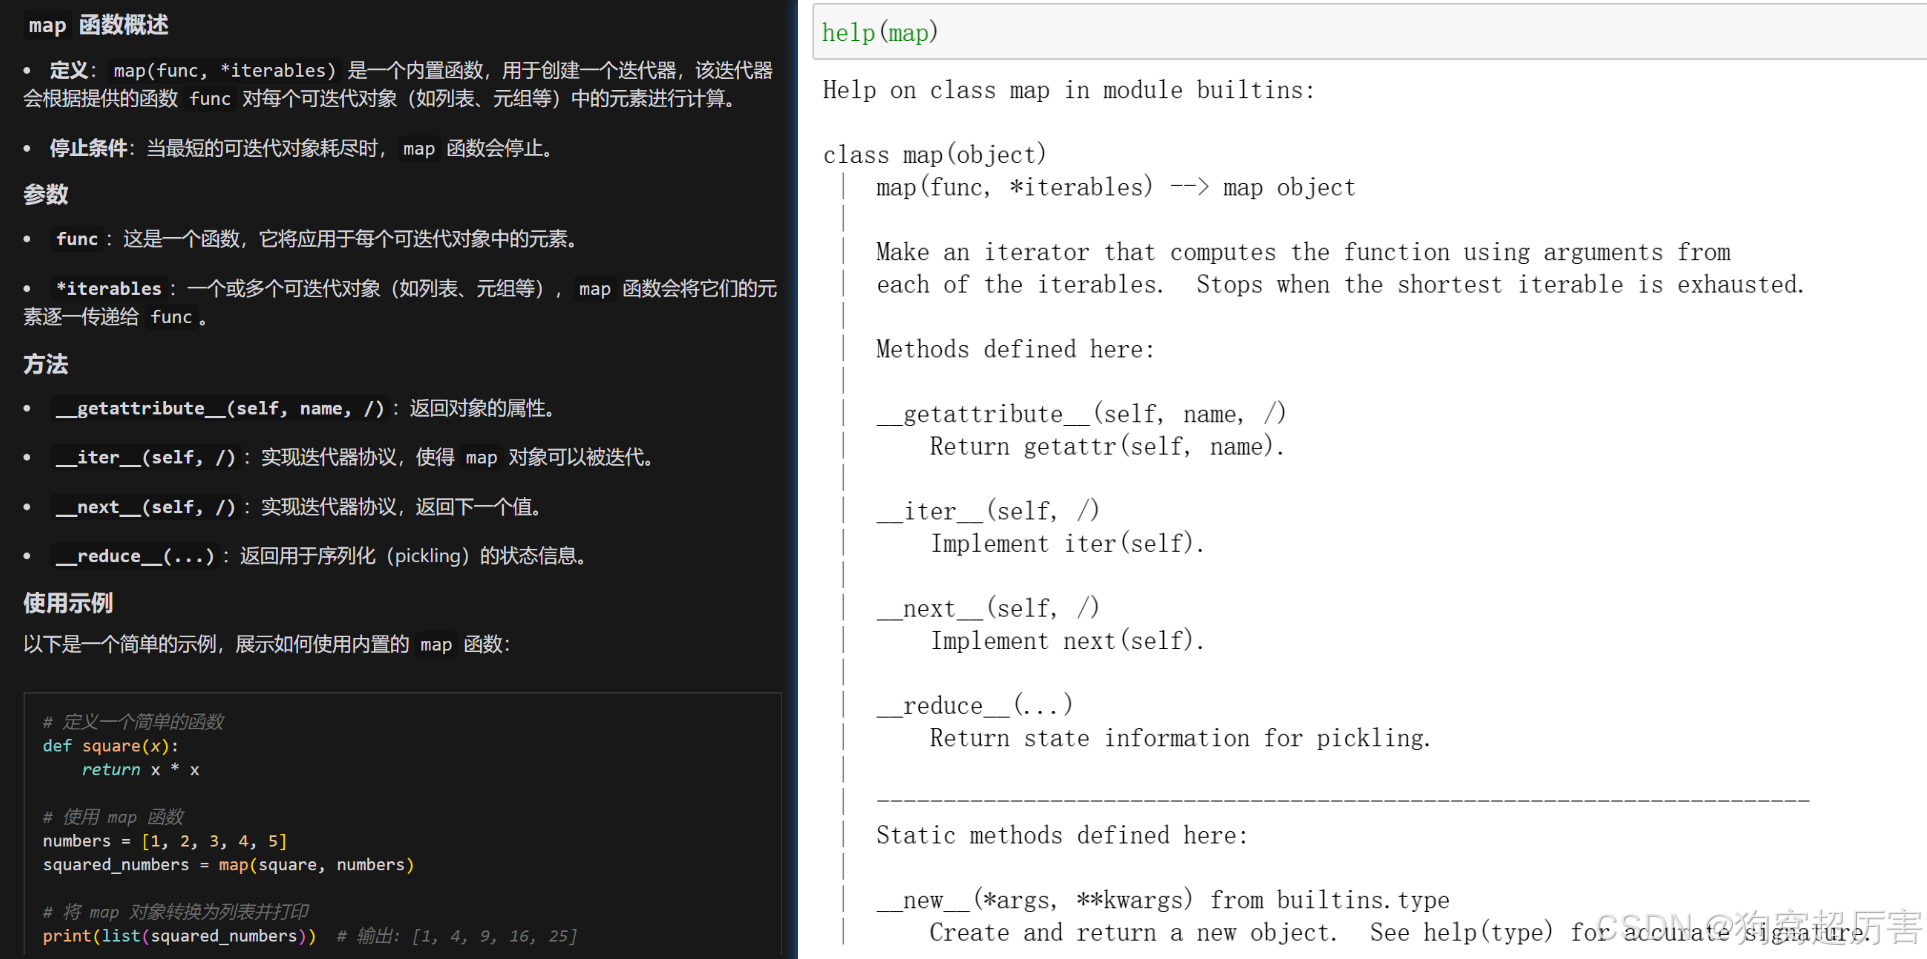Select the __next__(self, /) method badge
The height and width of the screenshot is (959, 1927).
click(145, 507)
